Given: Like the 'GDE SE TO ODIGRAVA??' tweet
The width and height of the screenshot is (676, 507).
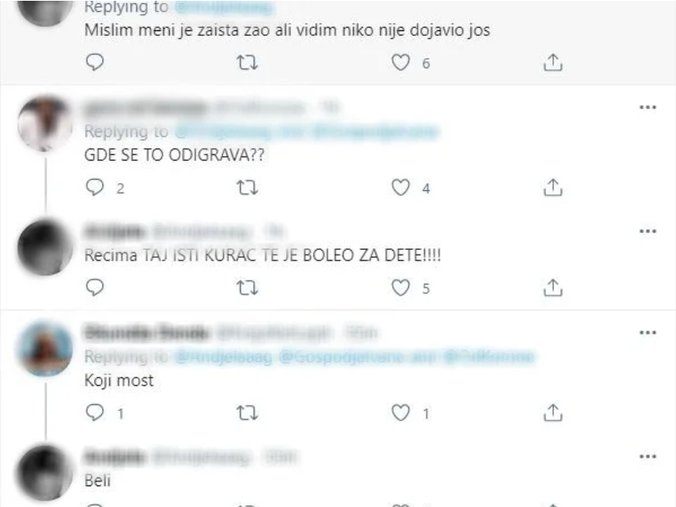Looking at the screenshot, I should point(401,188).
